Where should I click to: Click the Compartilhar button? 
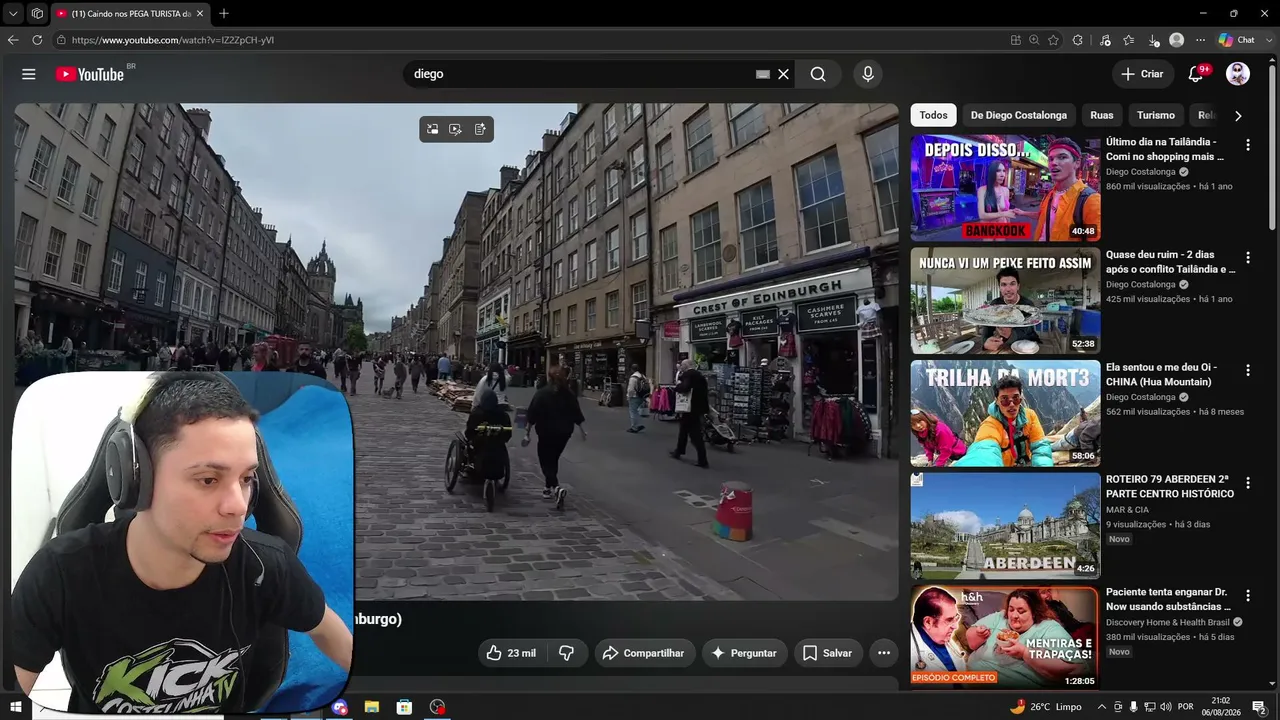(x=644, y=653)
